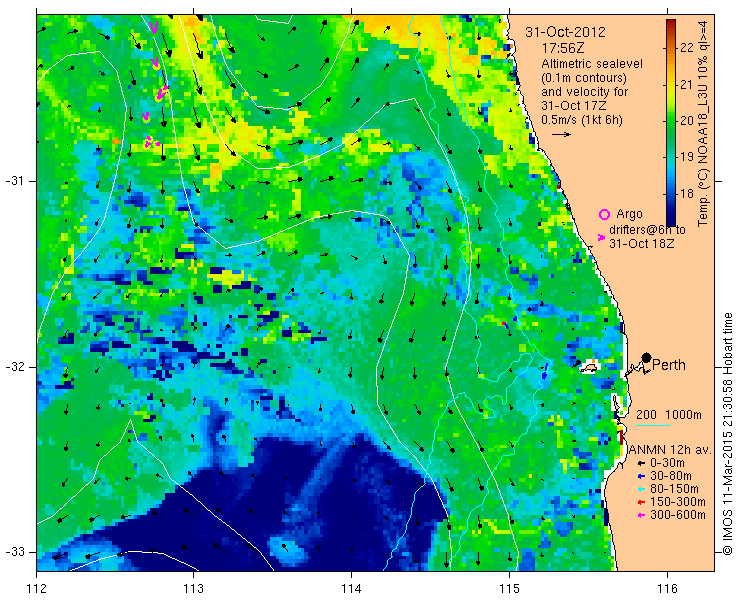740x600 pixels.
Task: Click the 22 label on temperature scale
Action: (687, 47)
